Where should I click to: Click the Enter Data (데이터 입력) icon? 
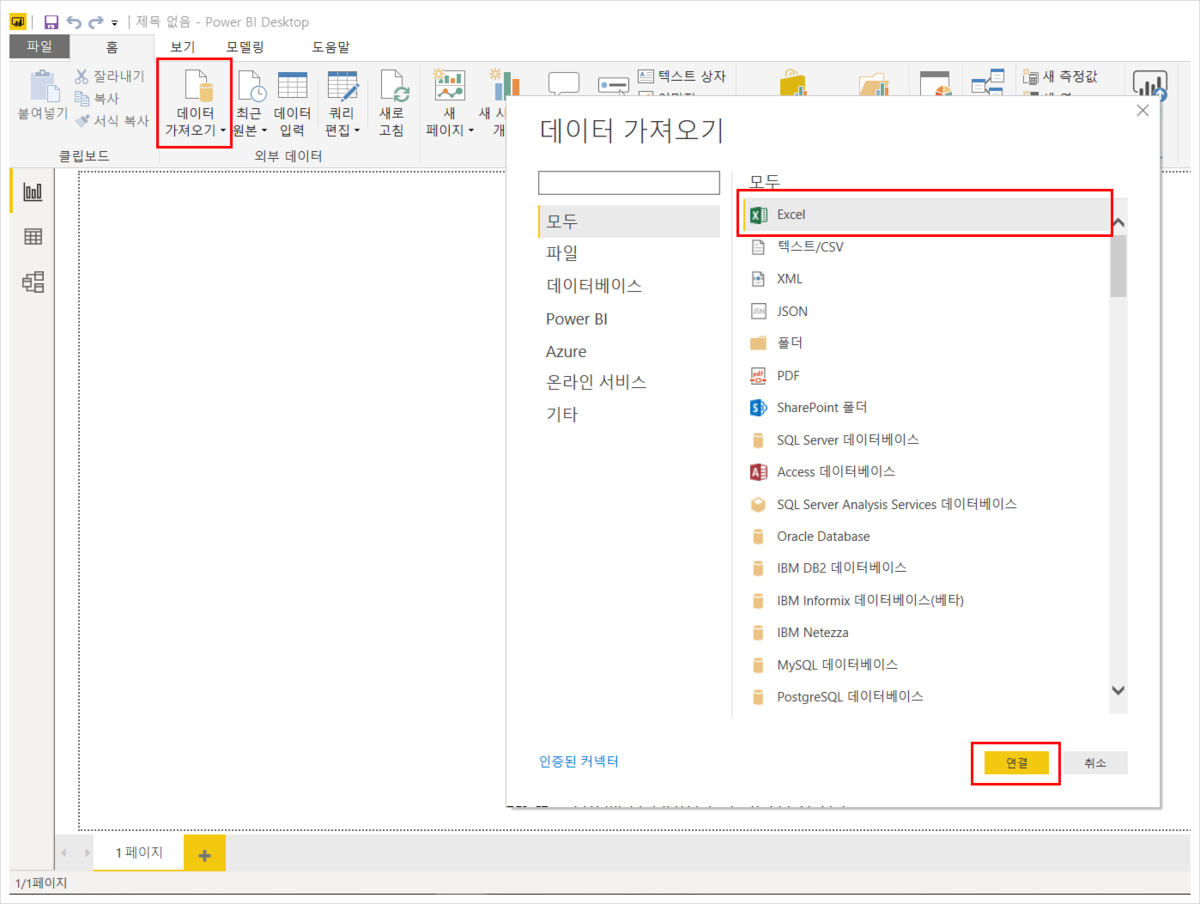293,104
